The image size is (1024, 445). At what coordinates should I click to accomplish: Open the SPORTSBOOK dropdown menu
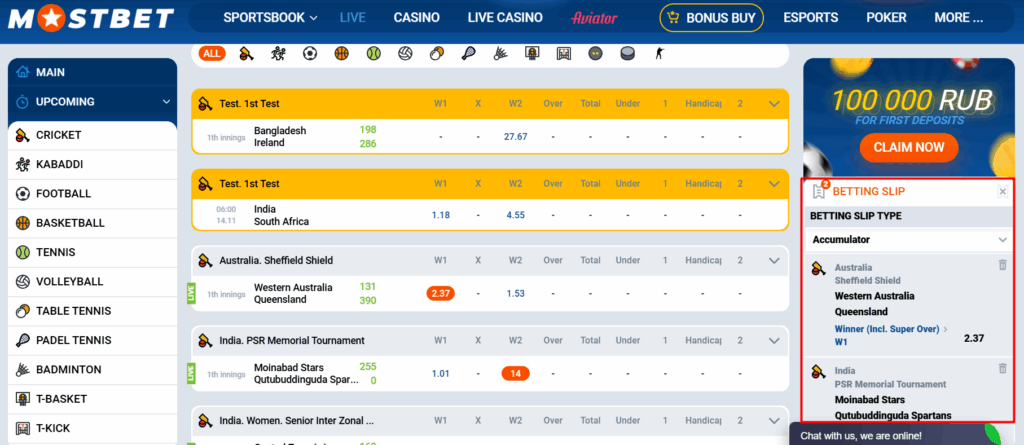[x=270, y=18]
